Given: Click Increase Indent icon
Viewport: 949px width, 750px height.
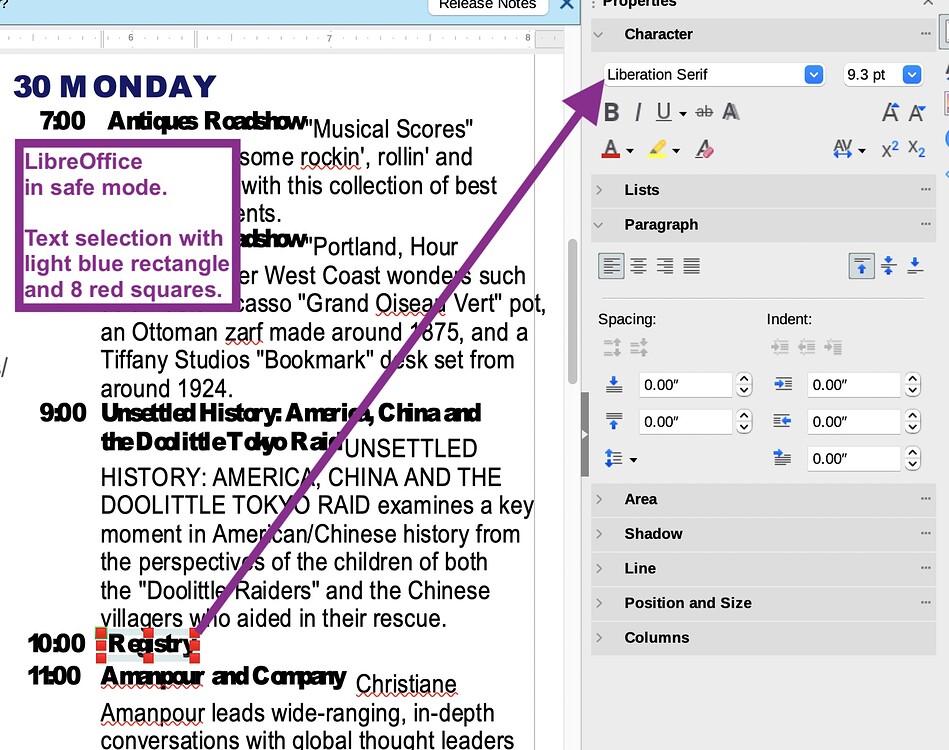Looking at the screenshot, I should [780, 347].
